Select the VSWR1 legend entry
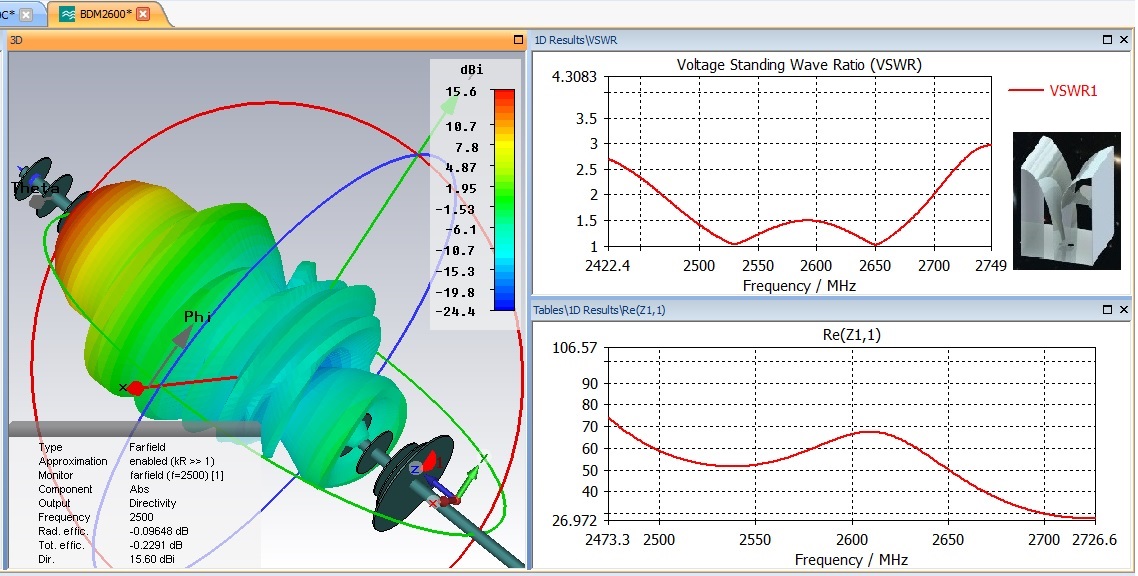 tap(1053, 91)
